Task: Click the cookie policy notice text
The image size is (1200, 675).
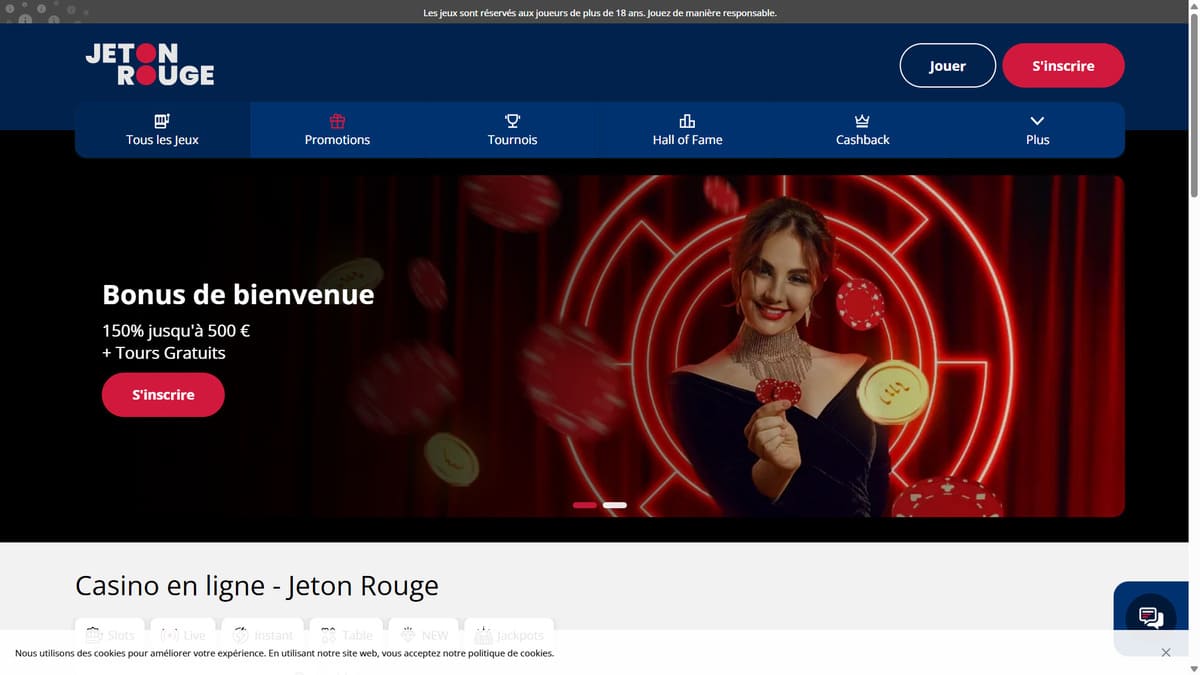Action: (284, 653)
